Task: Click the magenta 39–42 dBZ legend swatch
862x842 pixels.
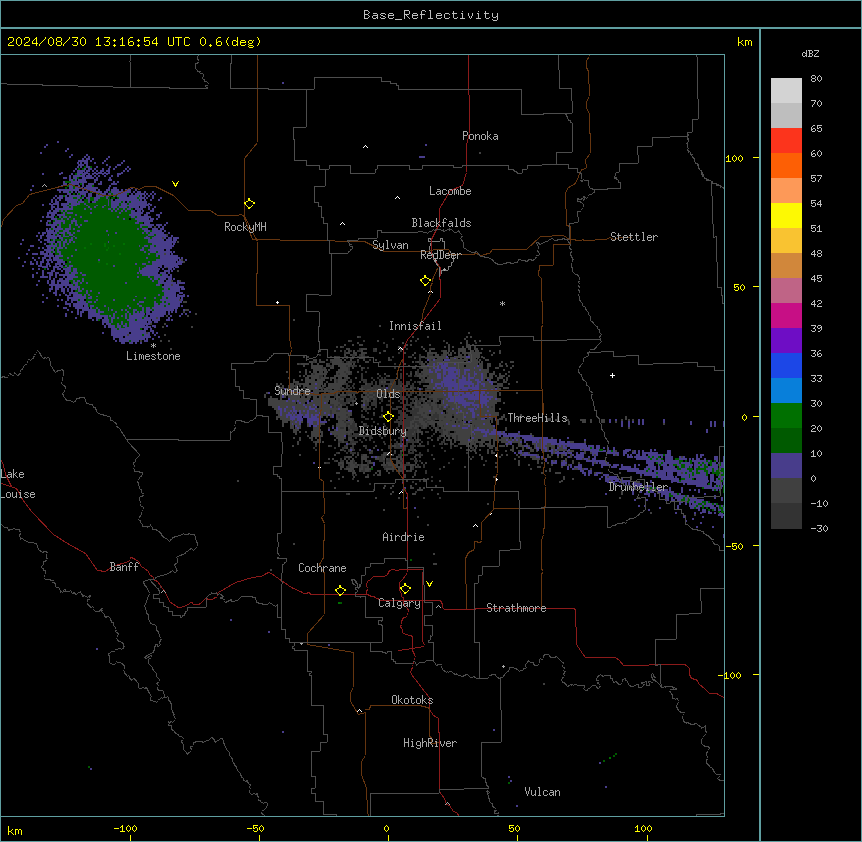Action: (x=786, y=316)
